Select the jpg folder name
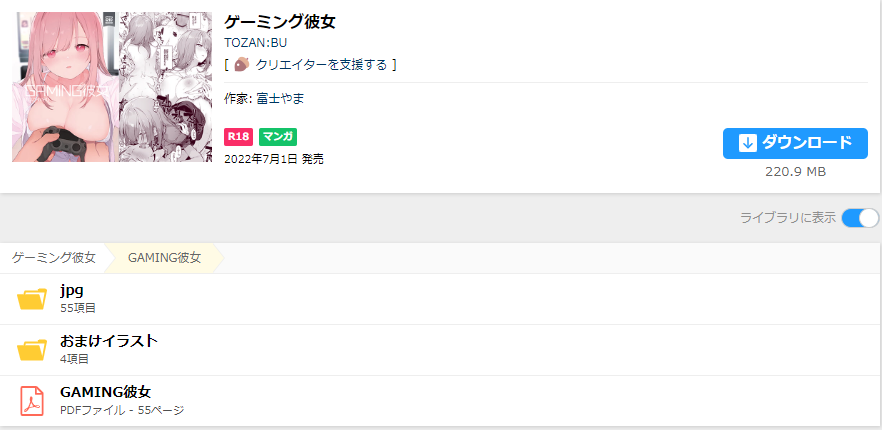 [x=71, y=290]
